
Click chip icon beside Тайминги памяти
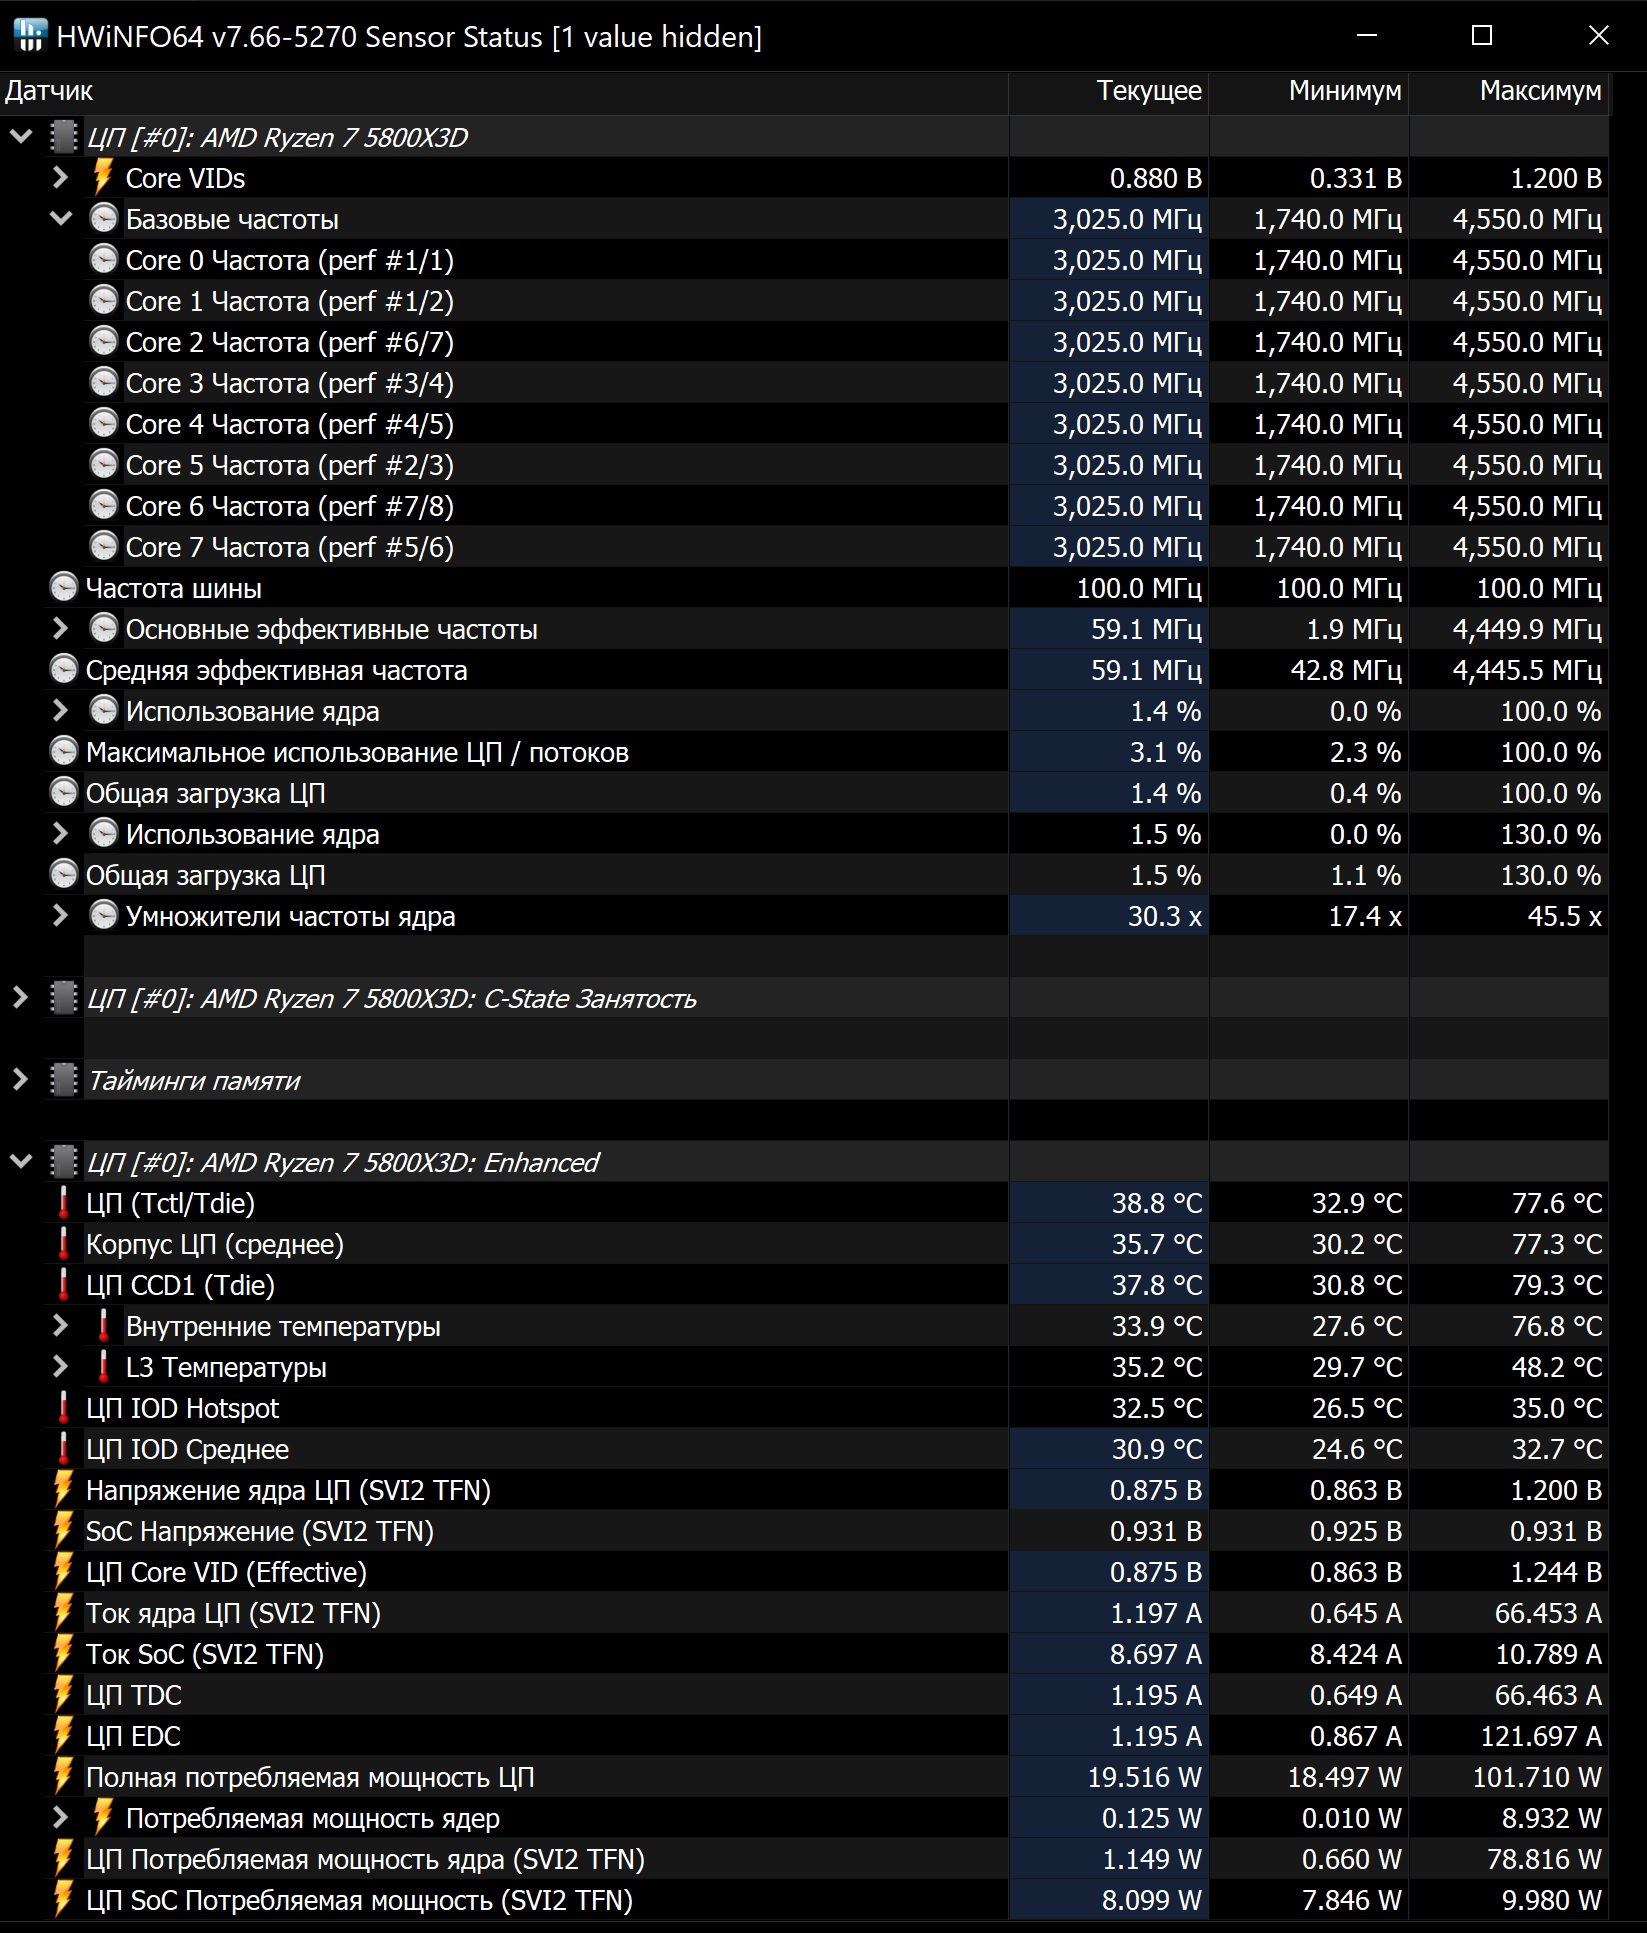(63, 1079)
